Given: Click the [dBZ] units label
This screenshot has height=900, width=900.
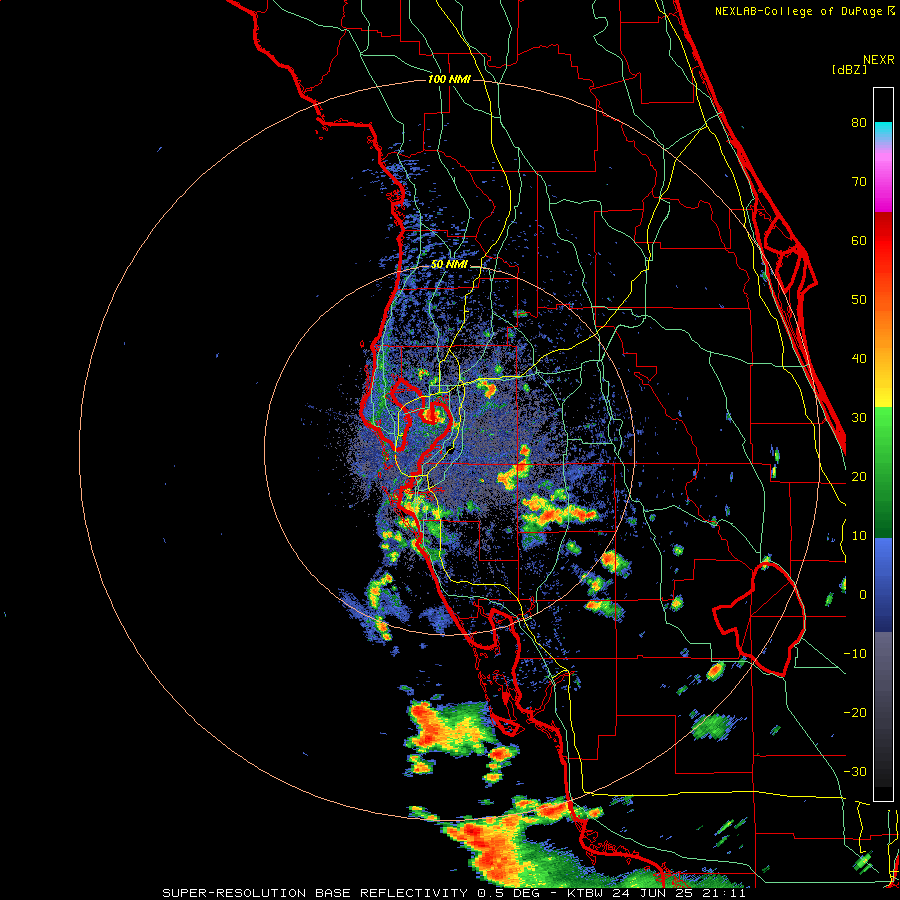Looking at the screenshot, I should [849, 70].
